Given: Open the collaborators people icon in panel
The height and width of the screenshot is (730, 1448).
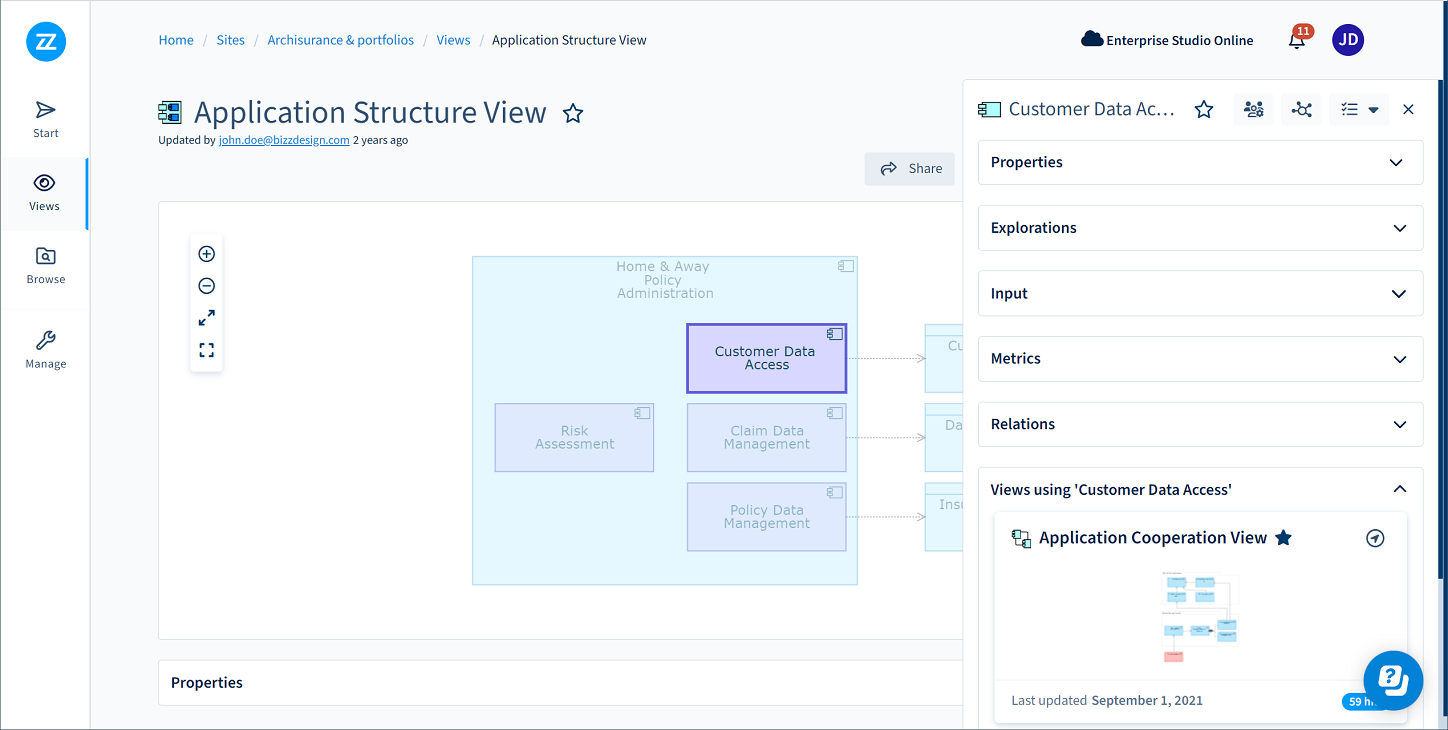Looking at the screenshot, I should pyautogui.click(x=1254, y=110).
